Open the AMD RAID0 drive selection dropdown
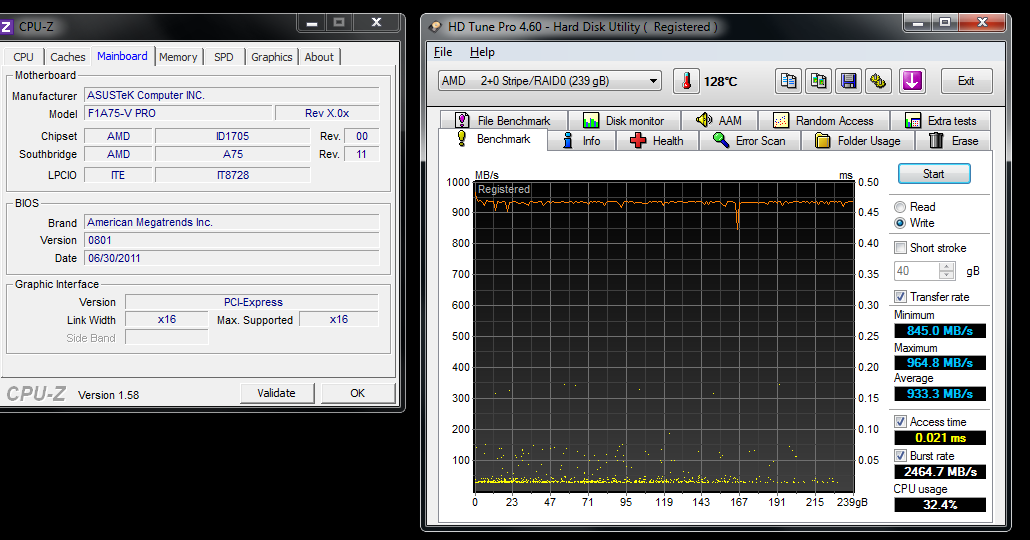The height and width of the screenshot is (540, 1030). pos(549,81)
